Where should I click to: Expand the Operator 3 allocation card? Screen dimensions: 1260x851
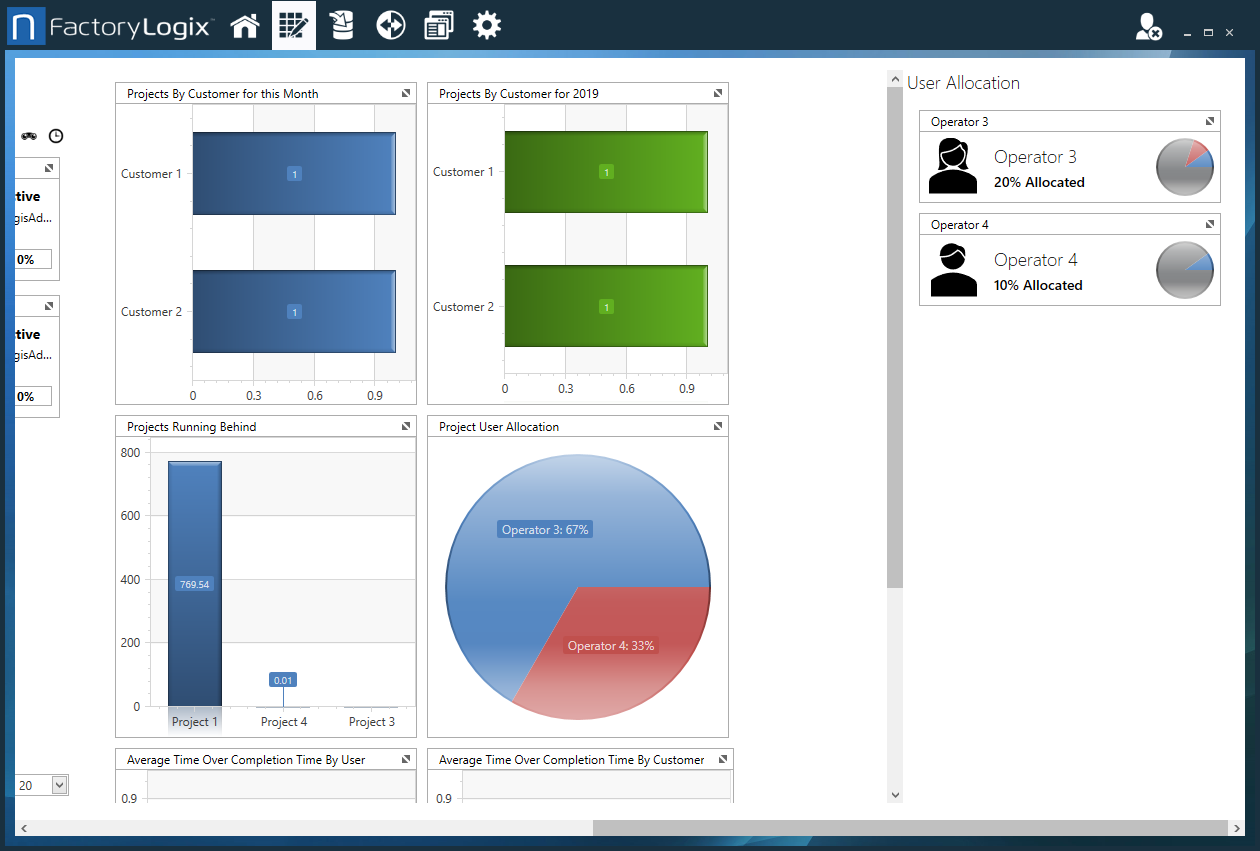pos(1210,120)
